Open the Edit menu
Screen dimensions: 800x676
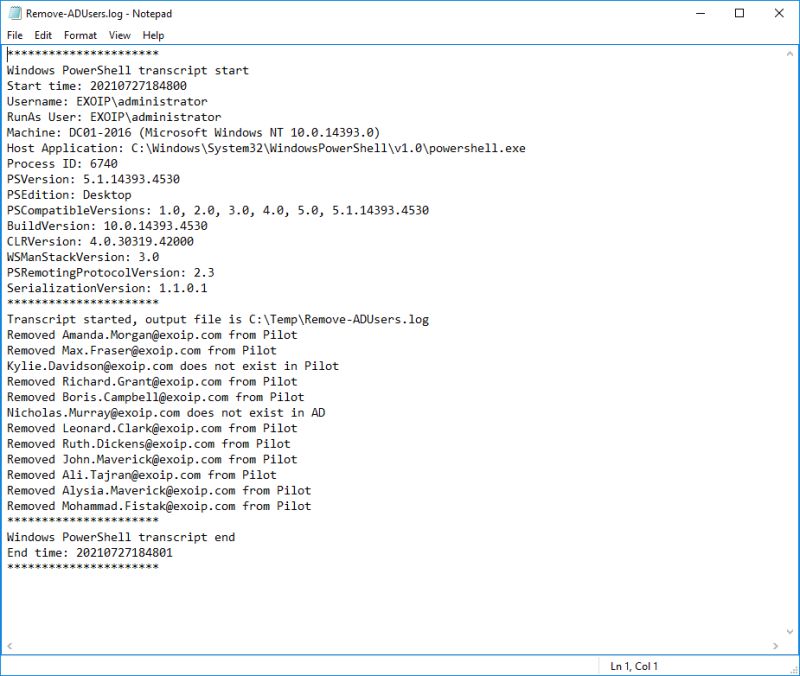[x=42, y=34]
